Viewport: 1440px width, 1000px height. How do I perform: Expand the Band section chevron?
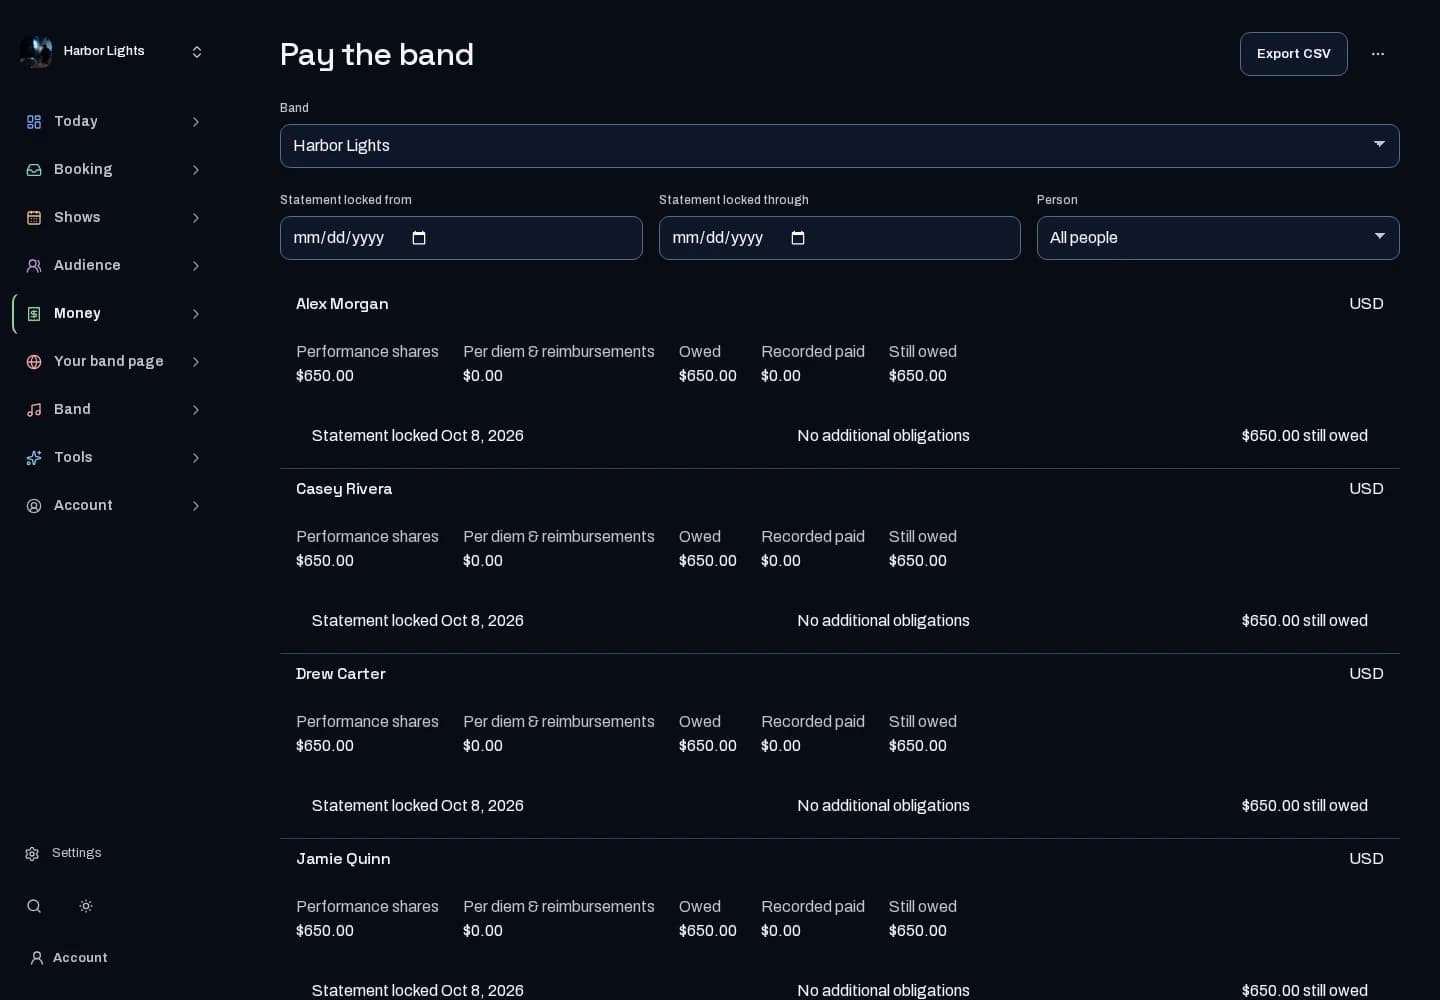pyautogui.click(x=196, y=410)
